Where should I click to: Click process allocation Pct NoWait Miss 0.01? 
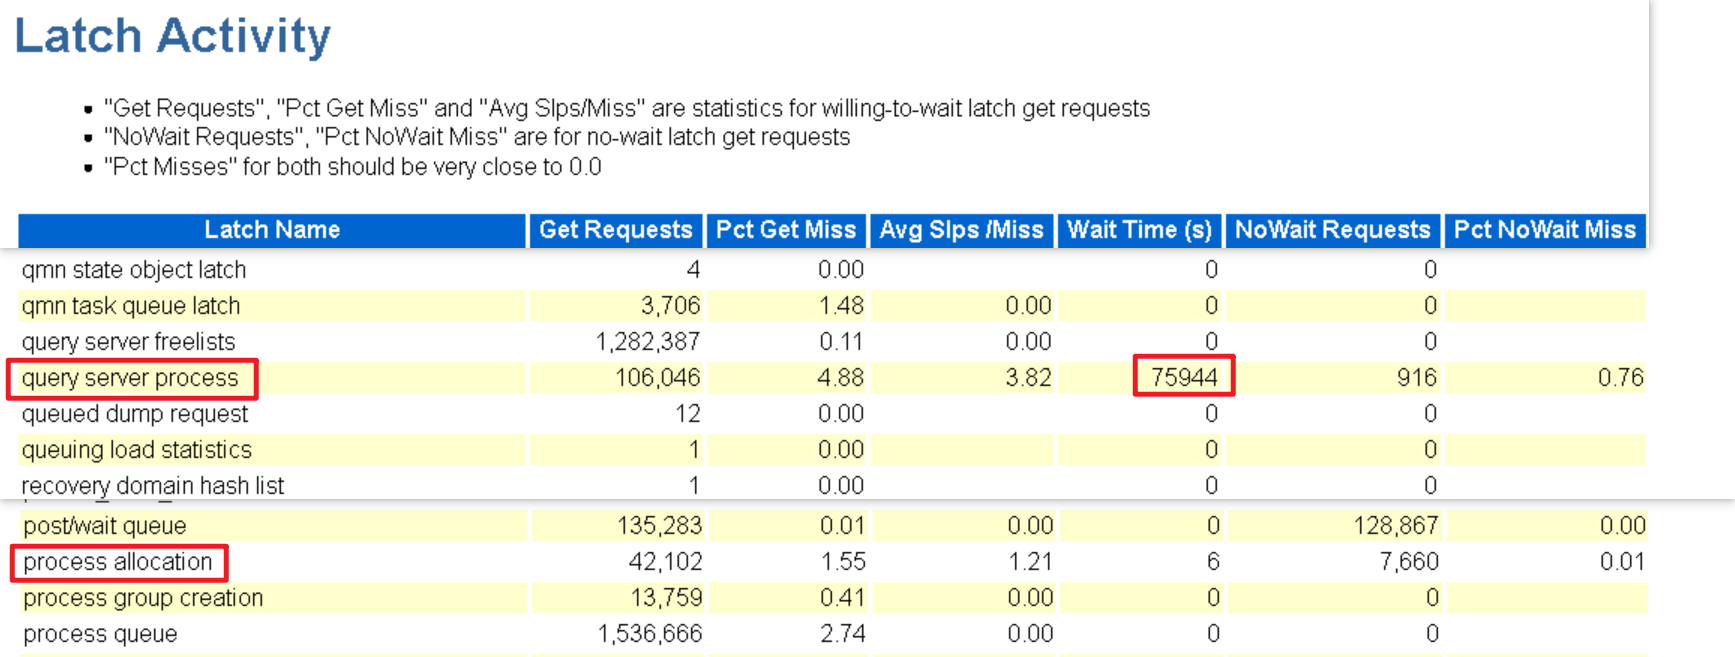pyautogui.click(x=1623, y=562)
